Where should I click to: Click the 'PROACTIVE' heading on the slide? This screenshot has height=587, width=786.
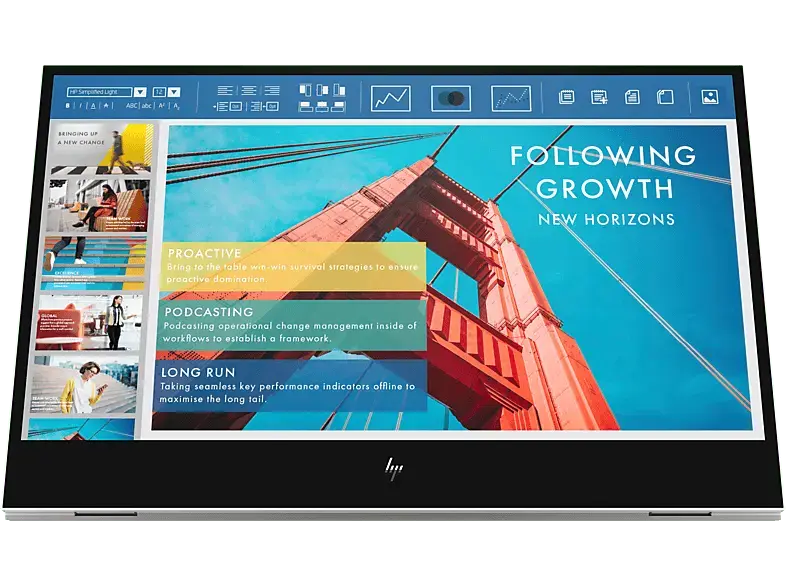click(205, 253)
